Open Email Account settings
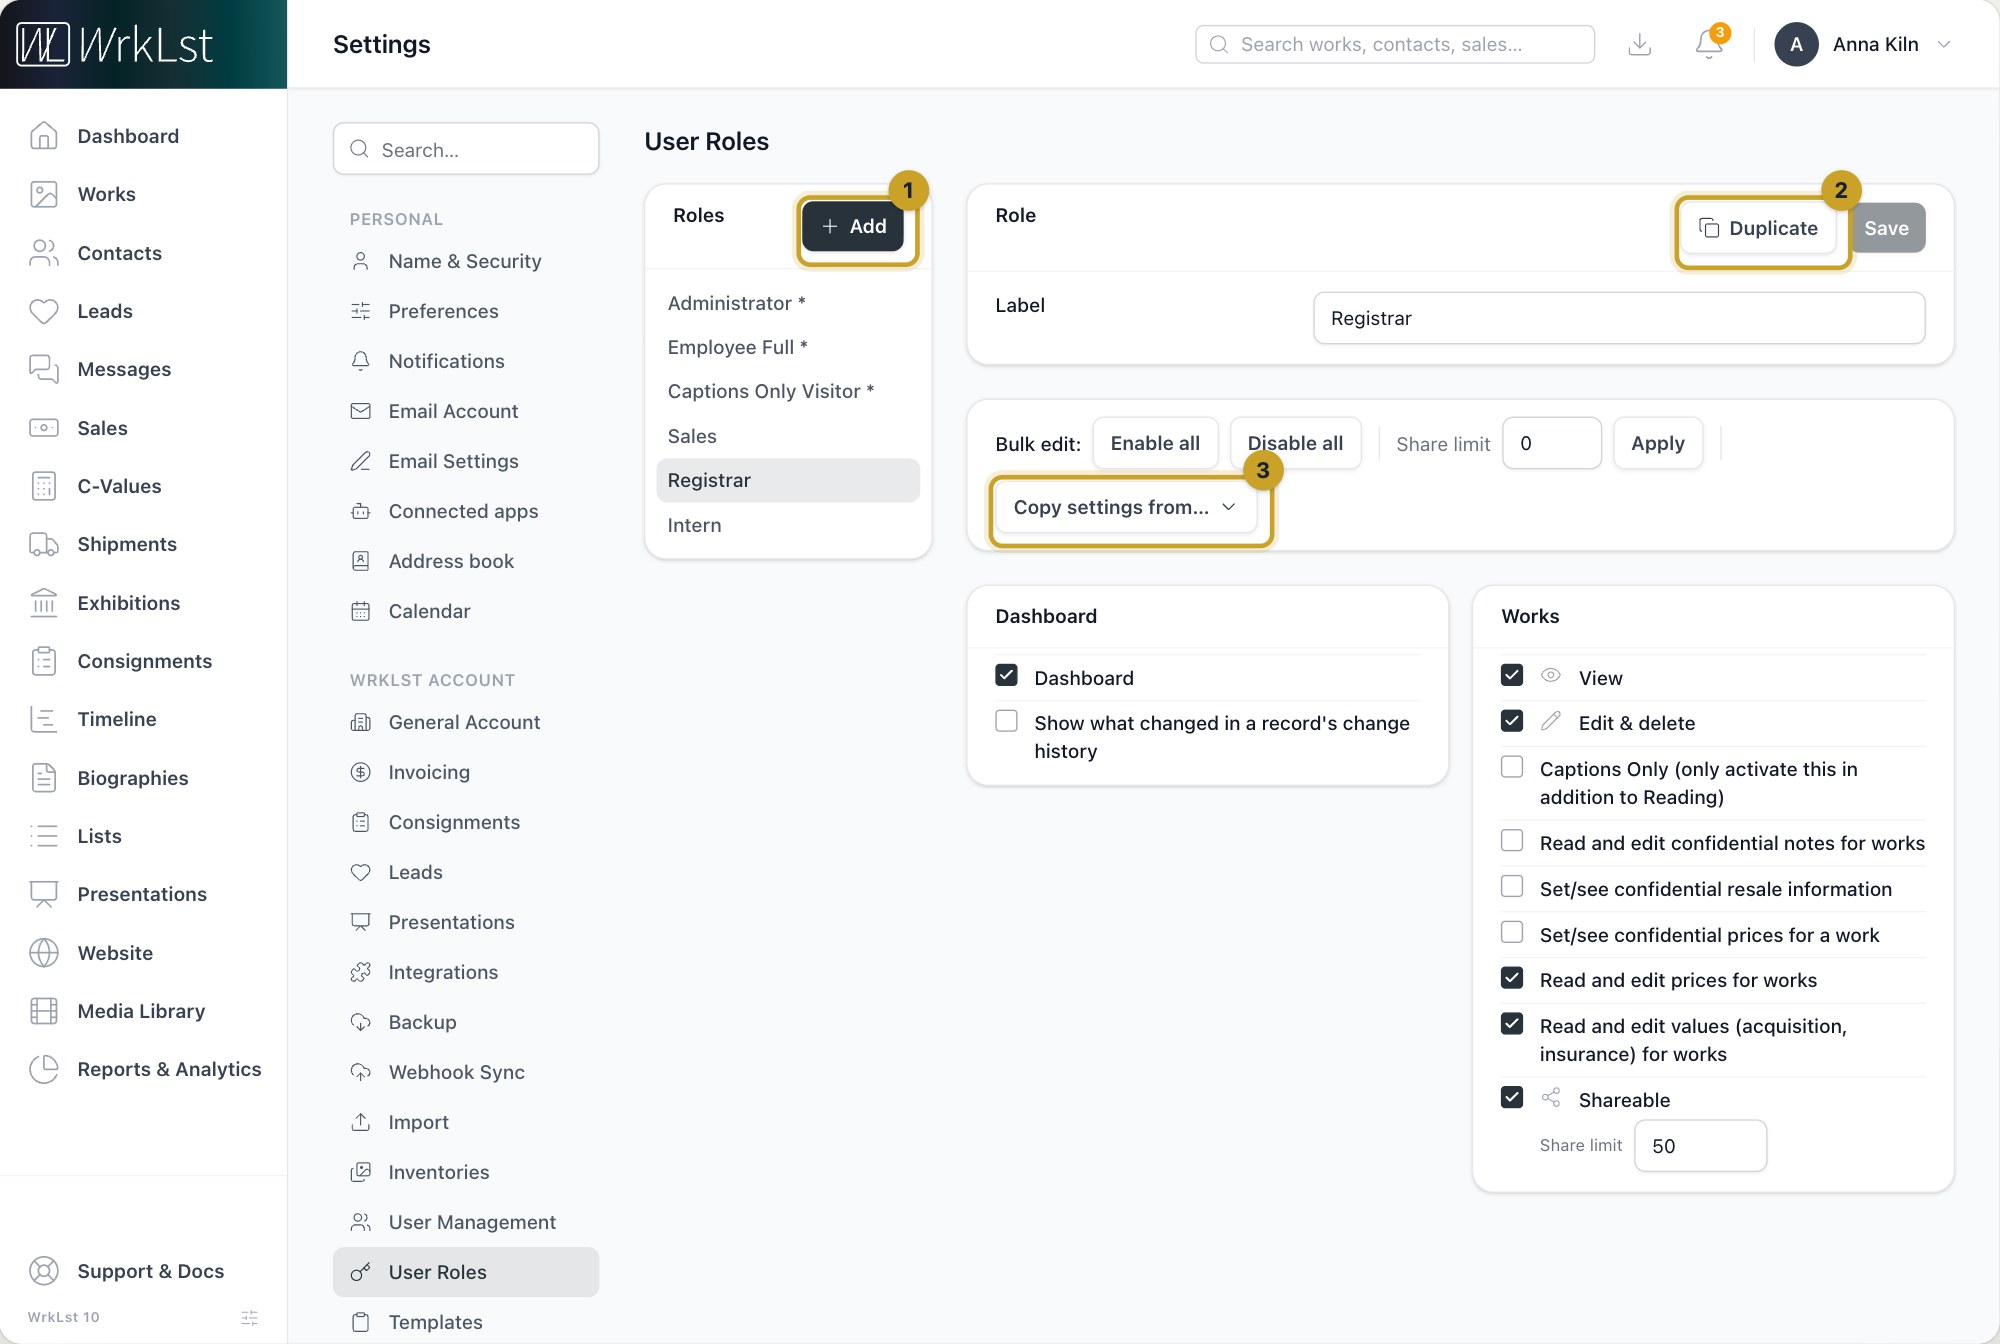The image size is (2000, 1344). point(466,411)
